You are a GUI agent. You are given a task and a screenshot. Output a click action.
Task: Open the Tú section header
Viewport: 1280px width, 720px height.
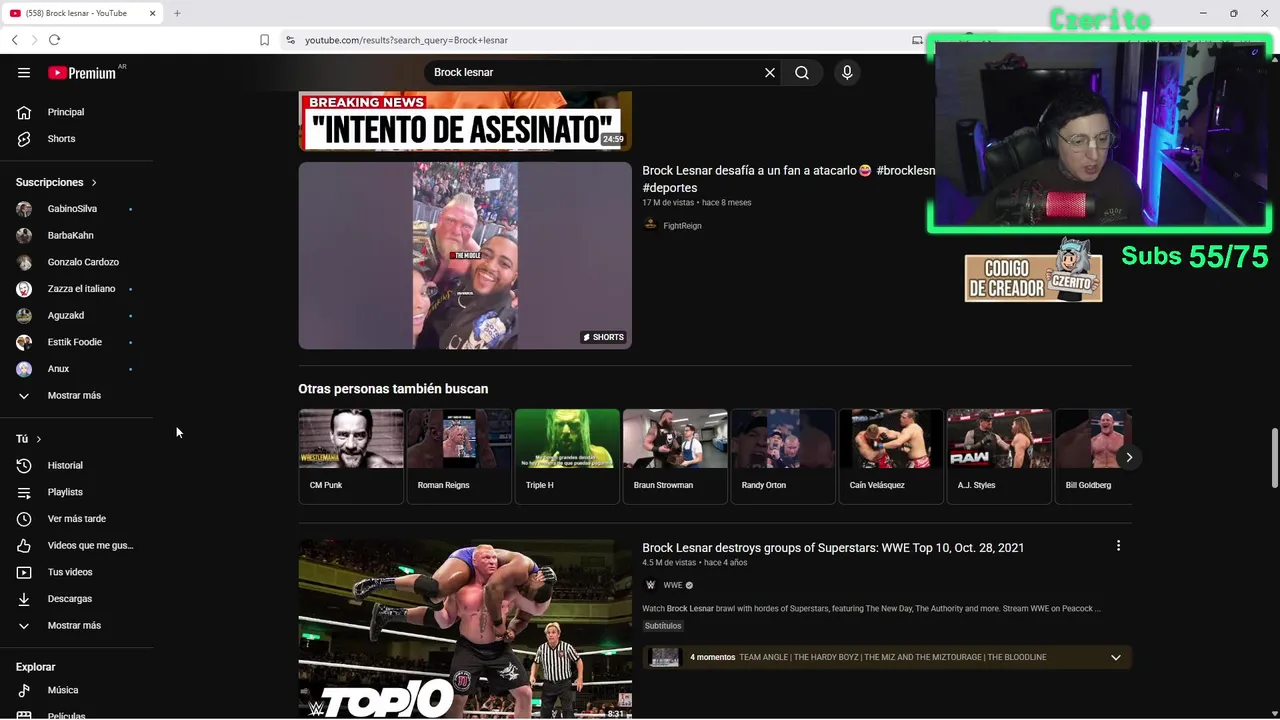pos(29,439)
